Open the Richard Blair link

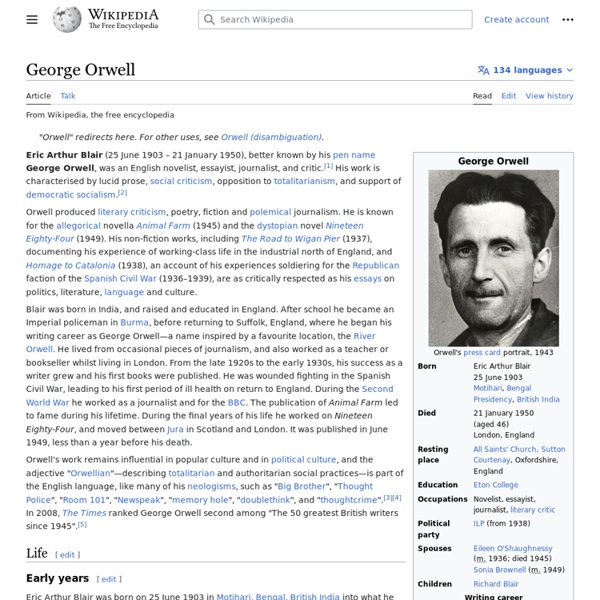click(x=496, y=584)
